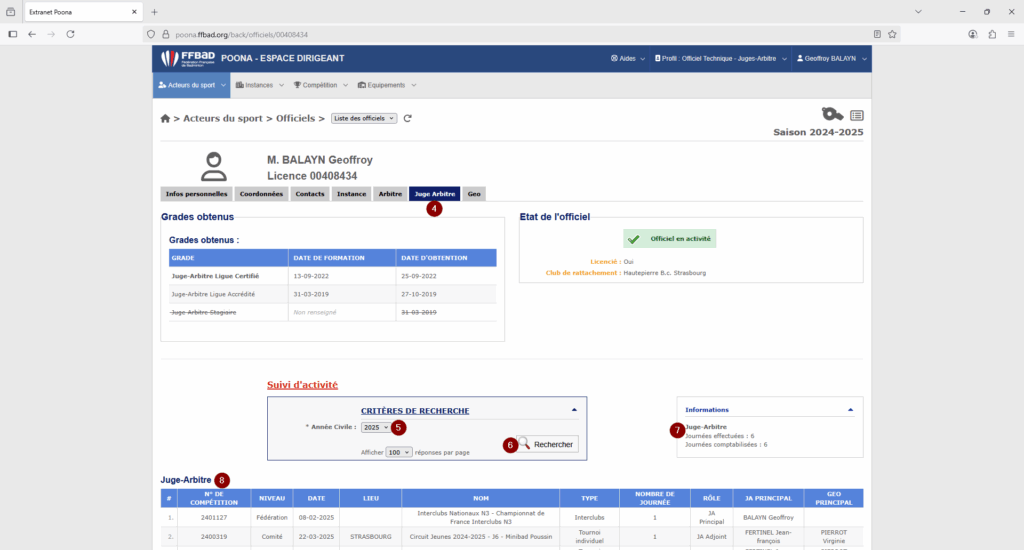The width and height of the screenshot is (1024, 550).
Task: Click the Officiel en activité status badge
Action: tap(669, 238)
